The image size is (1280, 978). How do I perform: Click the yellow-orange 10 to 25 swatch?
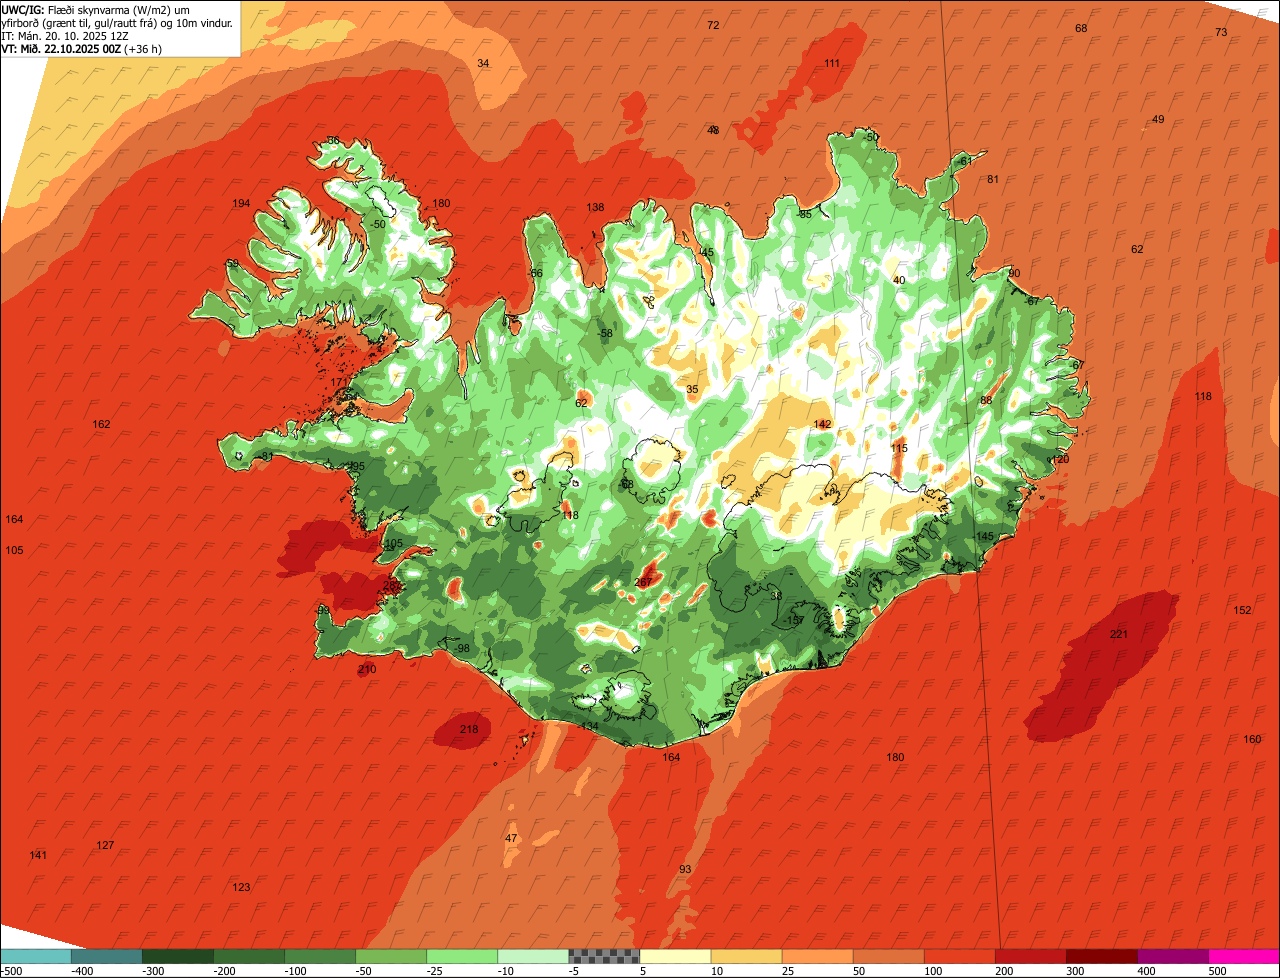coord(746,956)
